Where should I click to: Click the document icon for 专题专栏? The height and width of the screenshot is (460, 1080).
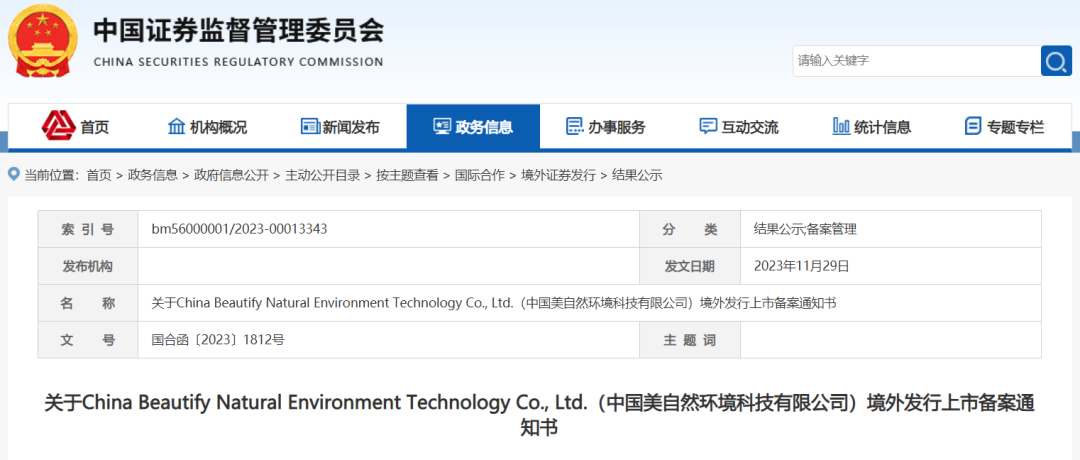[973, 127]
